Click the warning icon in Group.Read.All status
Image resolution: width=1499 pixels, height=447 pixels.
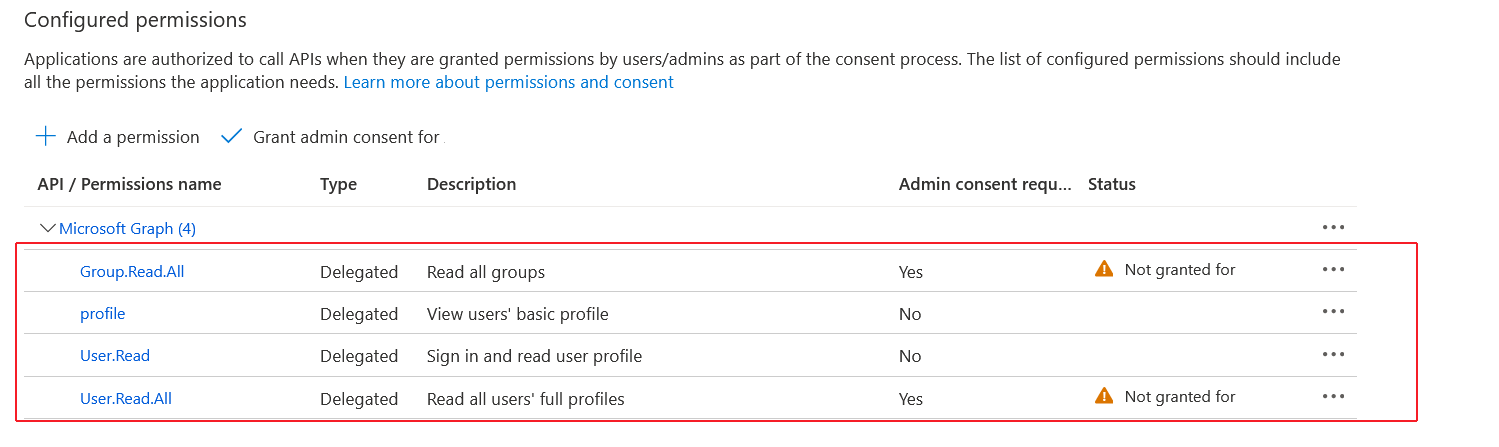pyautogui.click(x=1104, y=269)
